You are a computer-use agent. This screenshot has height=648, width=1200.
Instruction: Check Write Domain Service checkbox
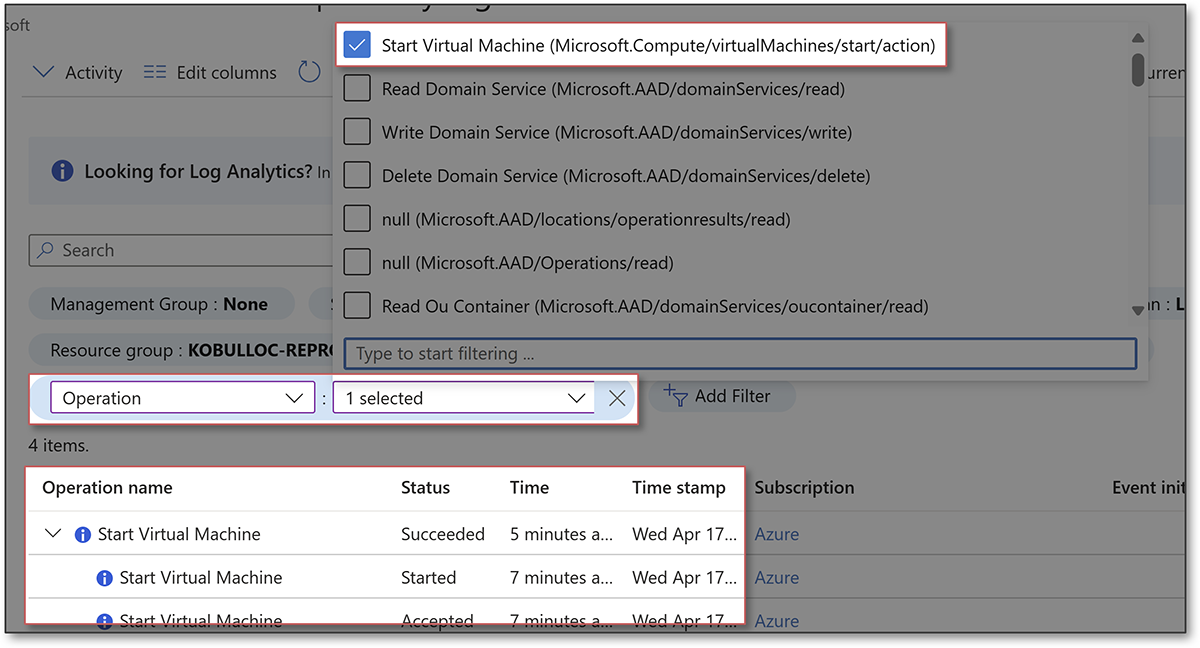coord(357,132)
